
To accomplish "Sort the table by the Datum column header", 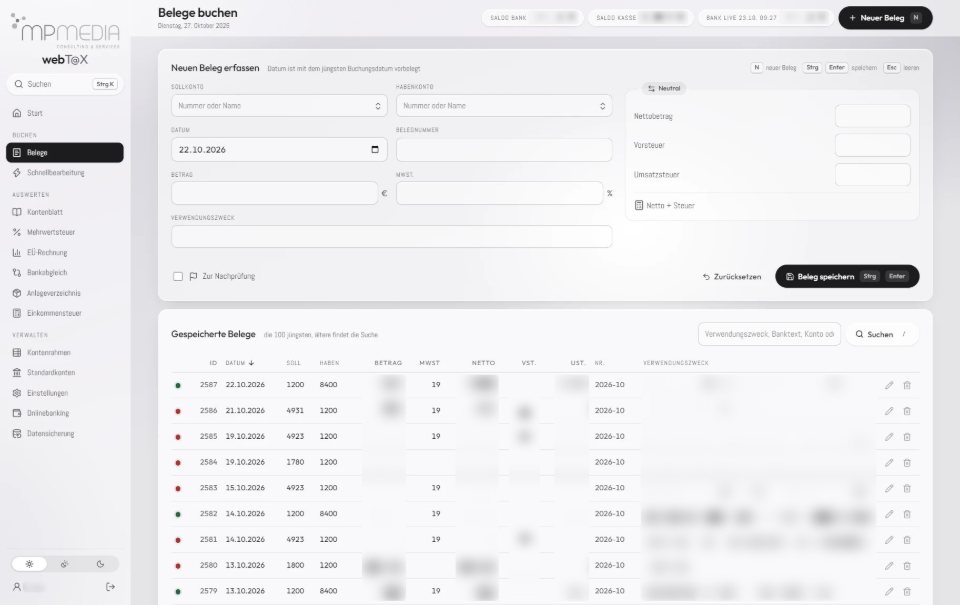I will (x=239, y=363).
